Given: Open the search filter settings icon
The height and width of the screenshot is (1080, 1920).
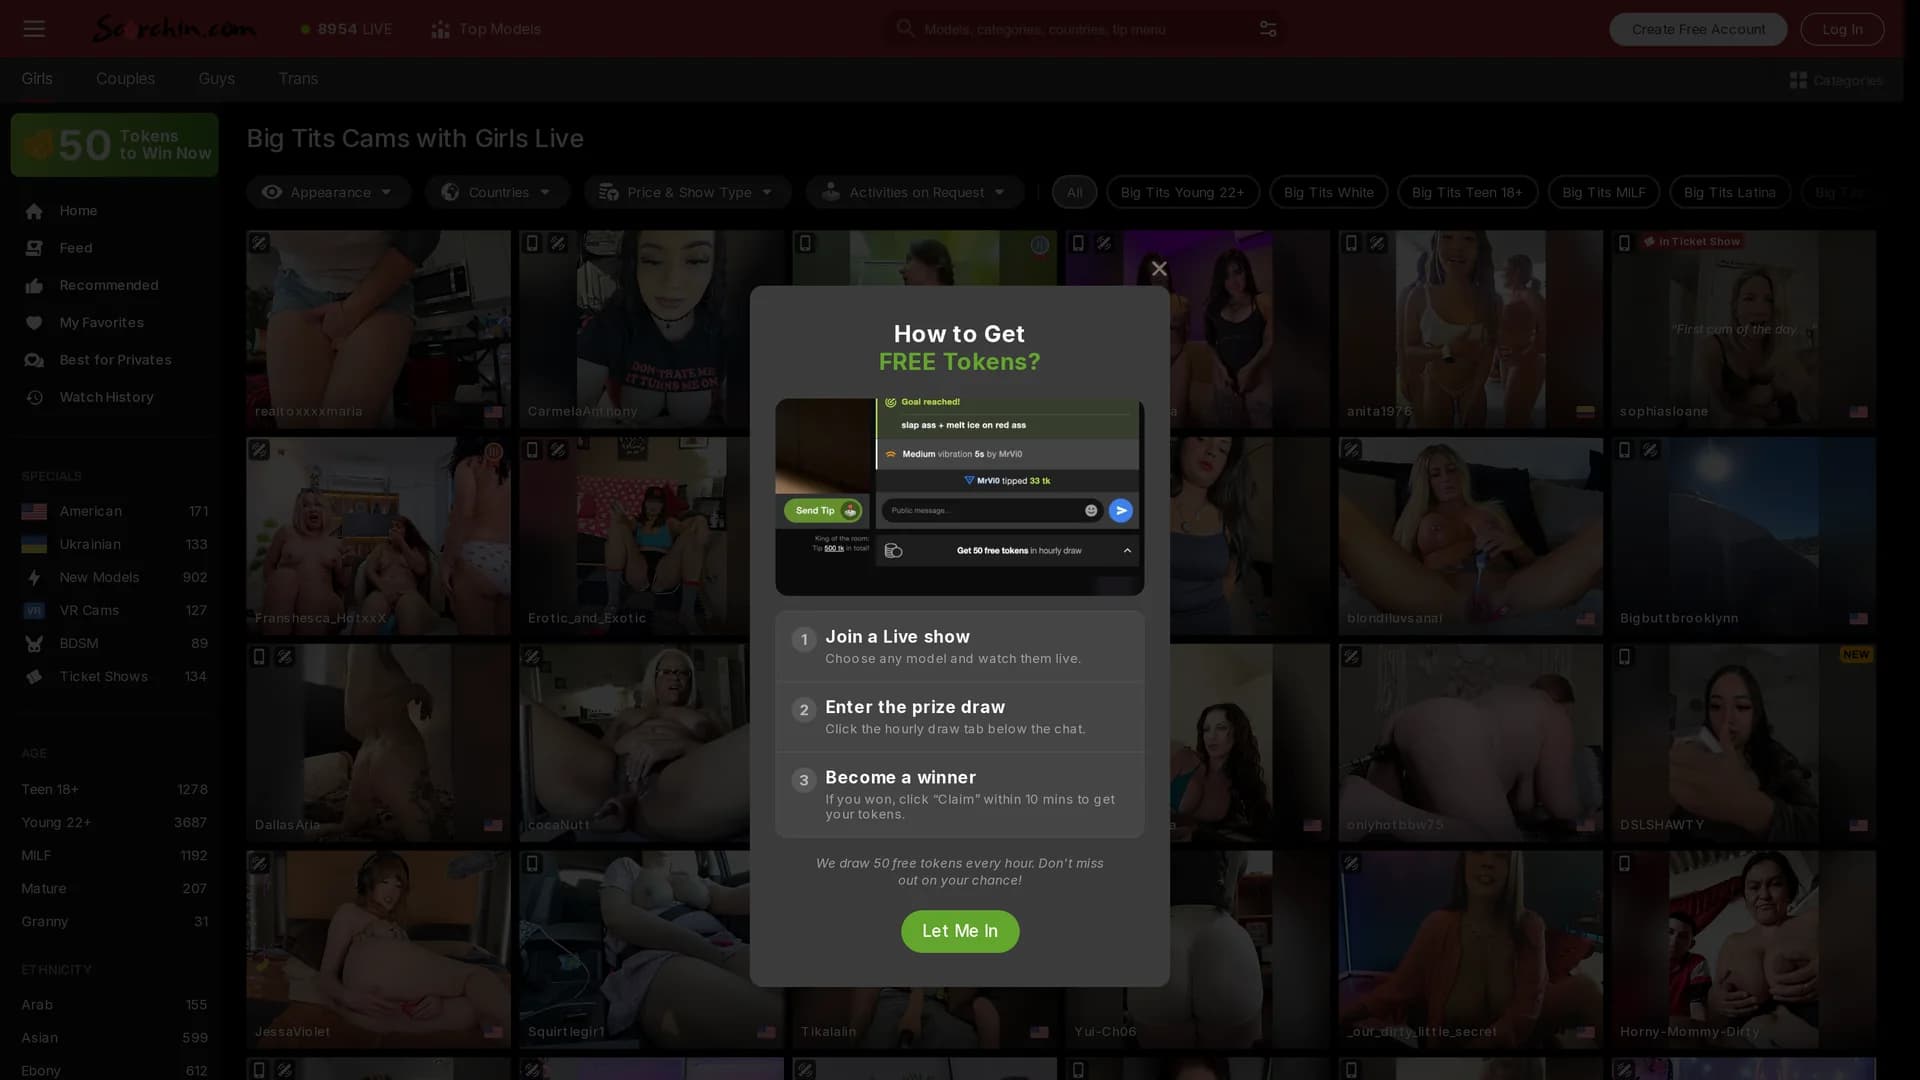Looking at the screenshot, I should coord(1267,29).
